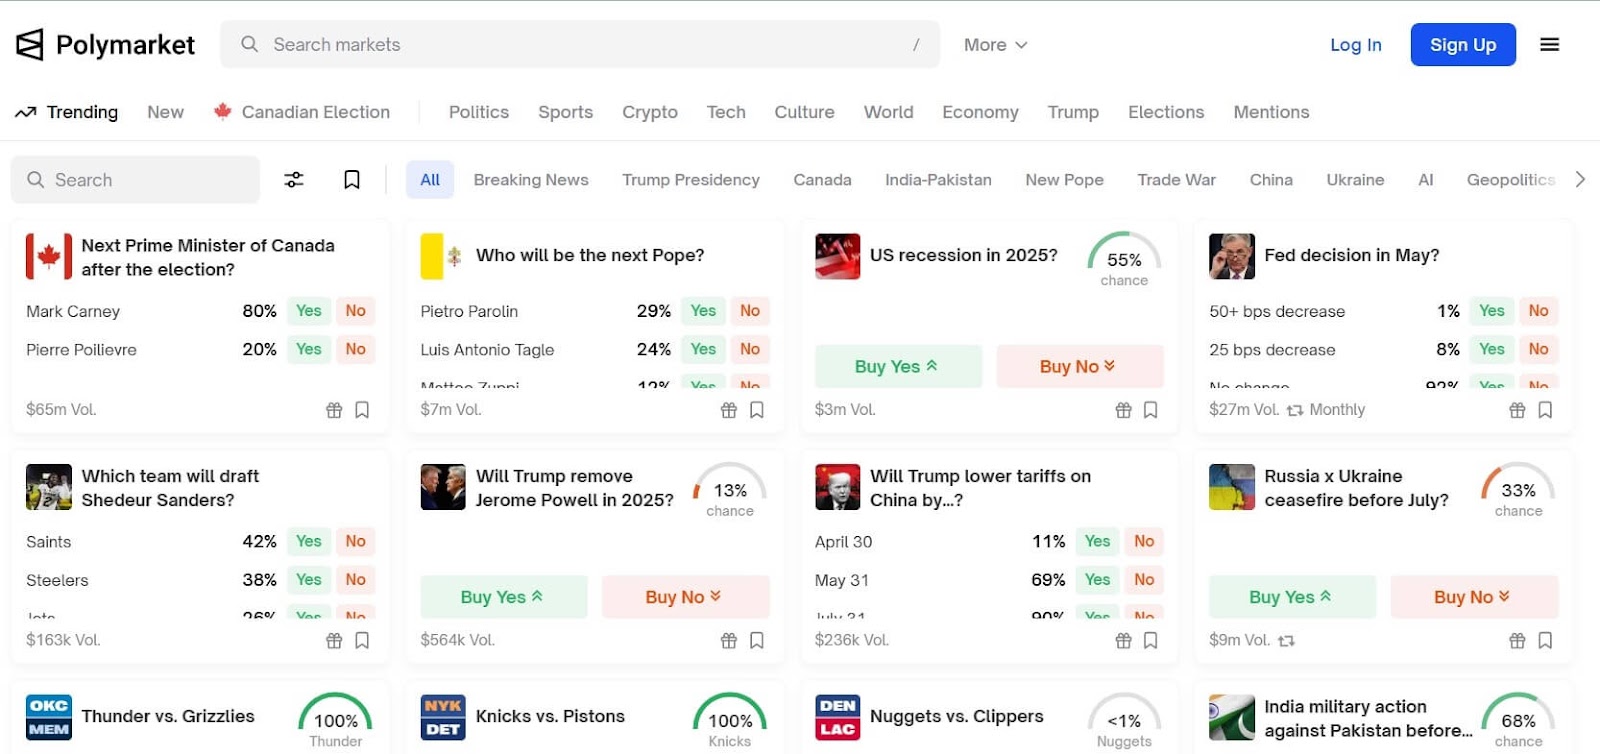
Task: Click Buy Yes on US recession market
Action: [897, 366]
